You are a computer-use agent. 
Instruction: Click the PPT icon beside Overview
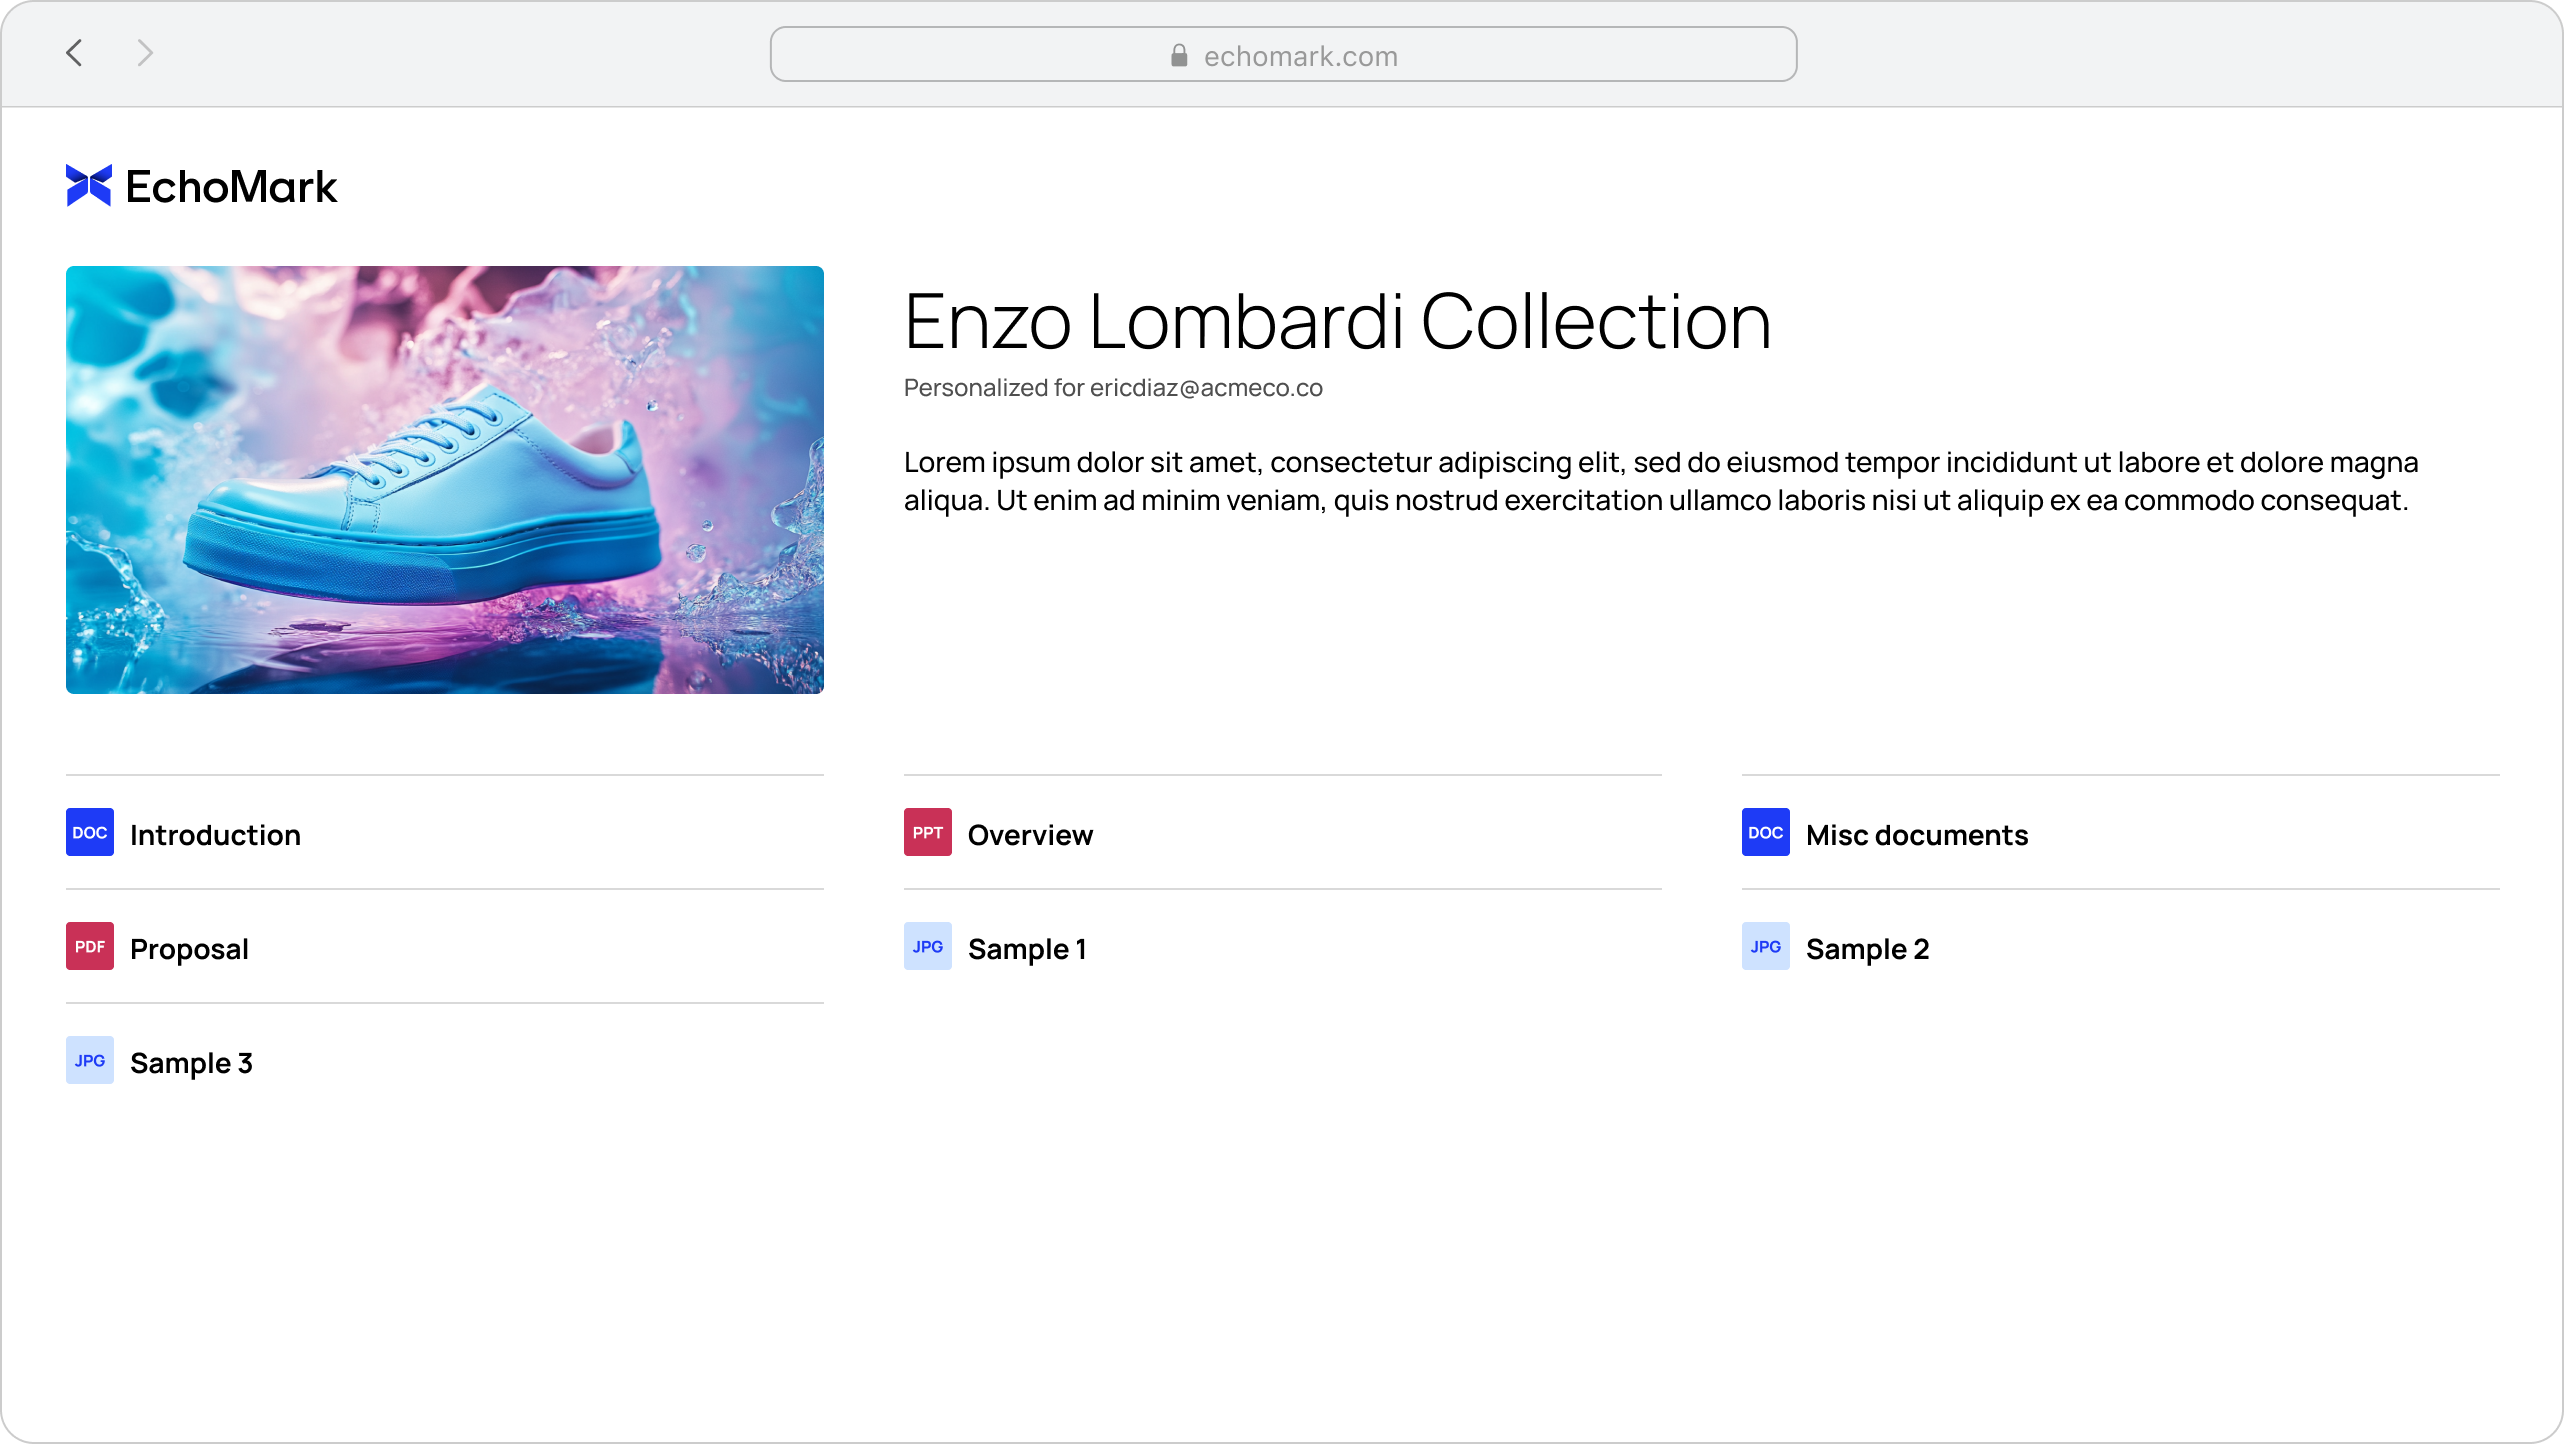928,832
